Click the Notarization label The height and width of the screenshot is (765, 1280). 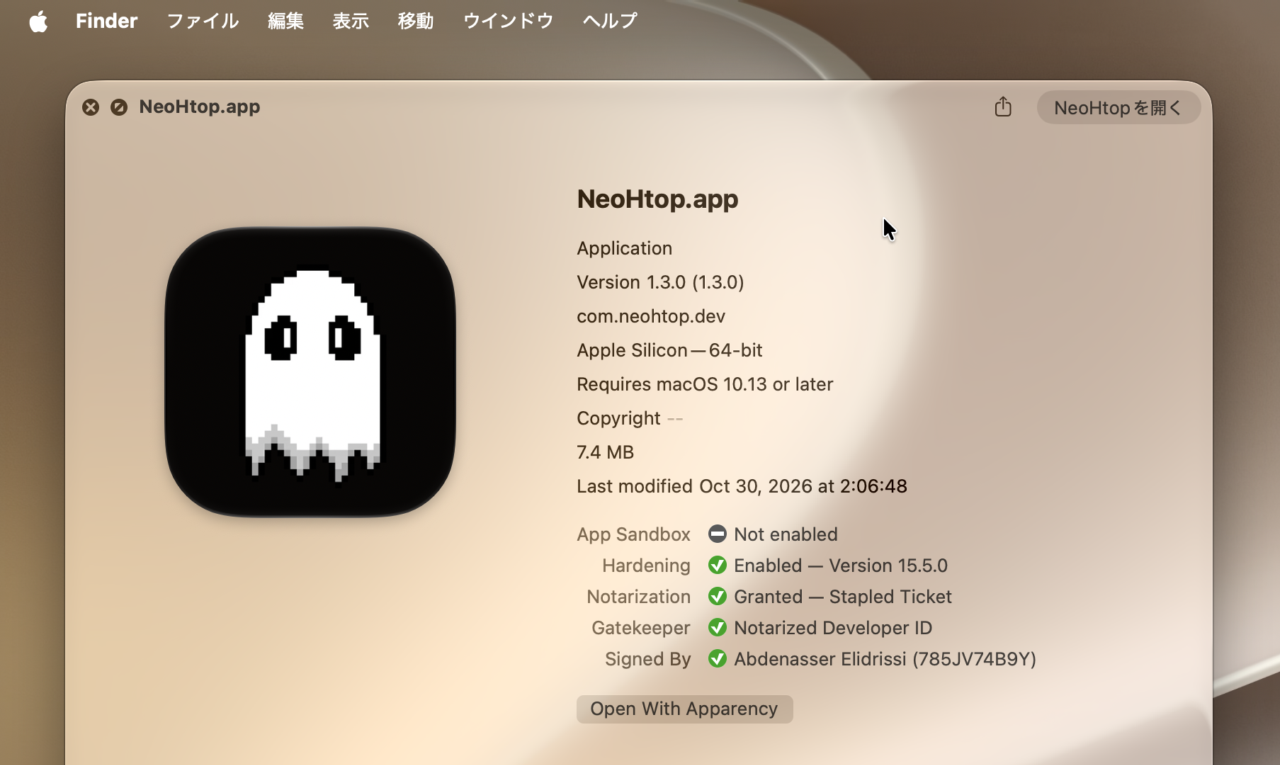click(639, 596)
